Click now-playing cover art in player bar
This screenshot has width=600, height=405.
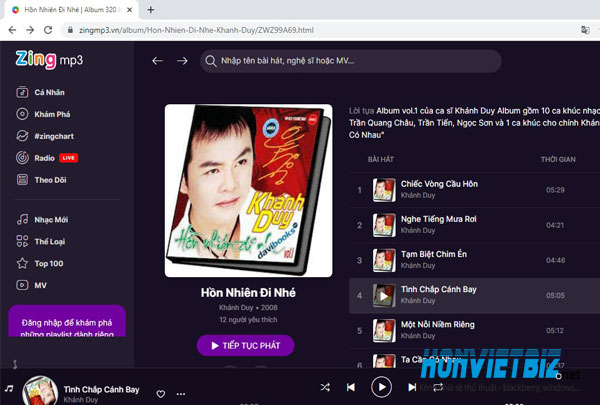click(40, 391)
